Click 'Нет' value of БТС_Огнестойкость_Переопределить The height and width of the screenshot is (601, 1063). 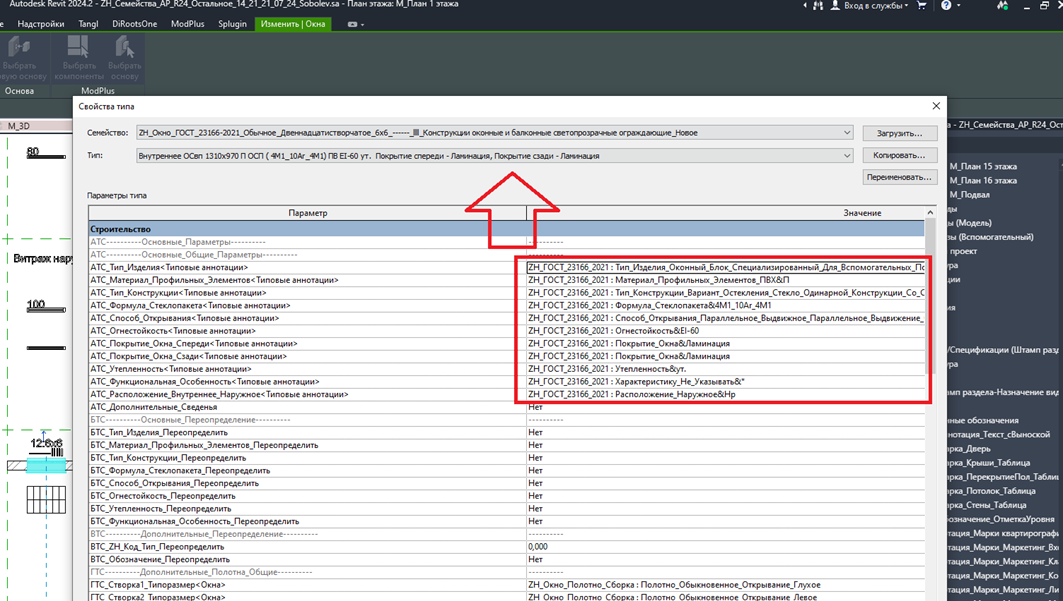(725, 496)
